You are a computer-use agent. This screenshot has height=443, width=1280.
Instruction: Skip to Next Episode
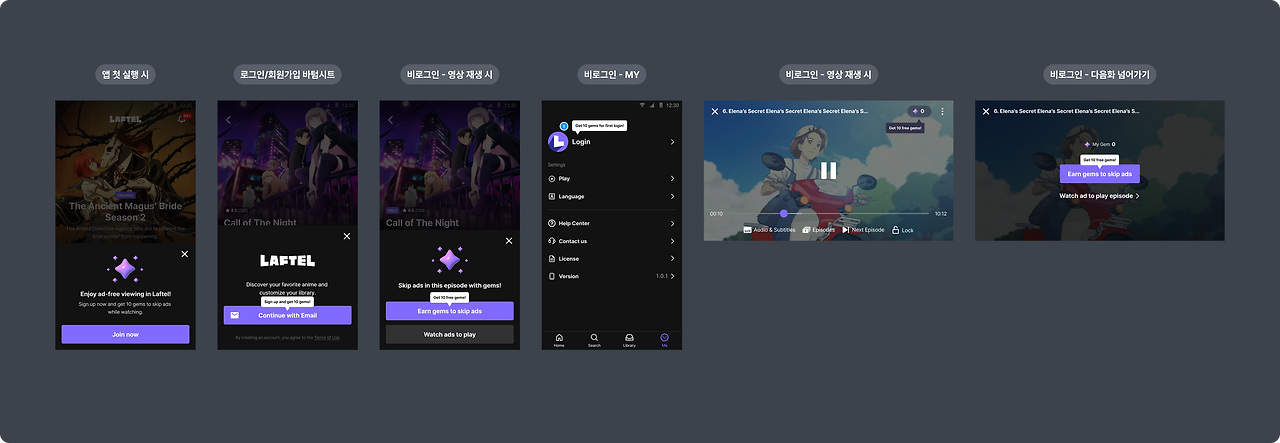tap(863, 230)
